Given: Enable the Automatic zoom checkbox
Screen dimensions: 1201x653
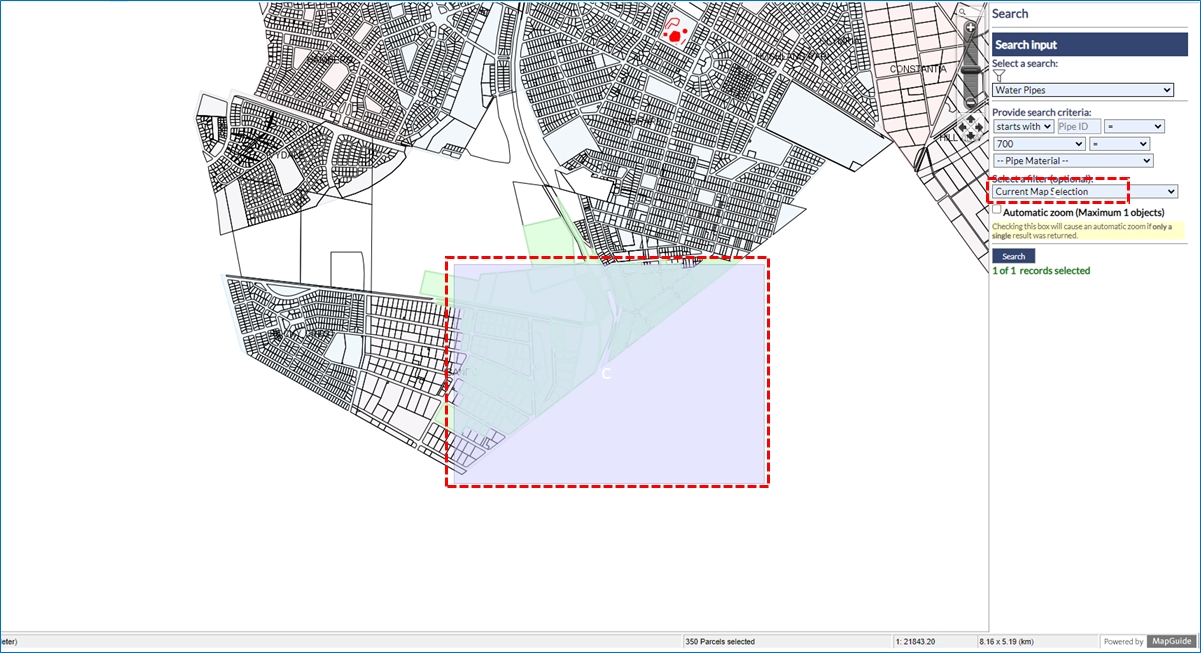Looking at the screenshot, I should click(x=997, y=210).
